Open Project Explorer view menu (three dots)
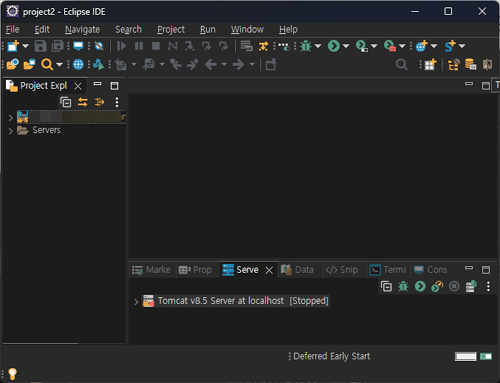Image resolution: width=500 pixels, height=383 pixels. click(117, 102)
